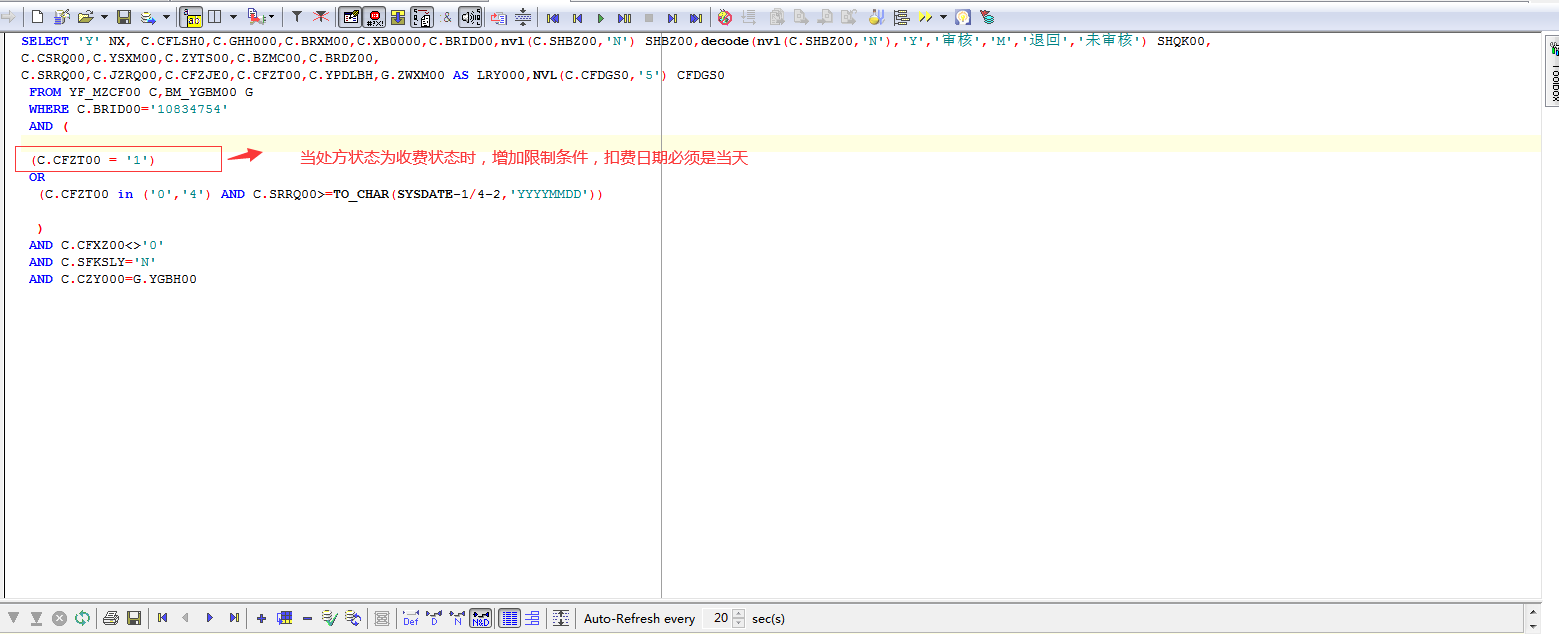The image size is (1559, 636).
Task: Remove filter with crossed-out funnel icon
Action: pyautogui.click(x=321, y=17)
